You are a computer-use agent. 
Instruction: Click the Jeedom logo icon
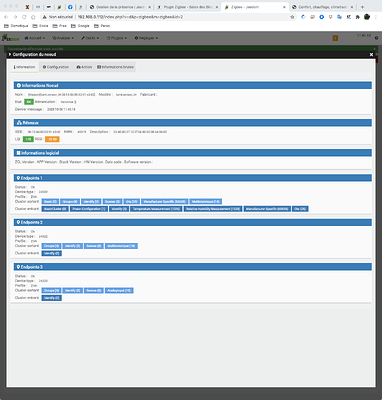[11, 38]
